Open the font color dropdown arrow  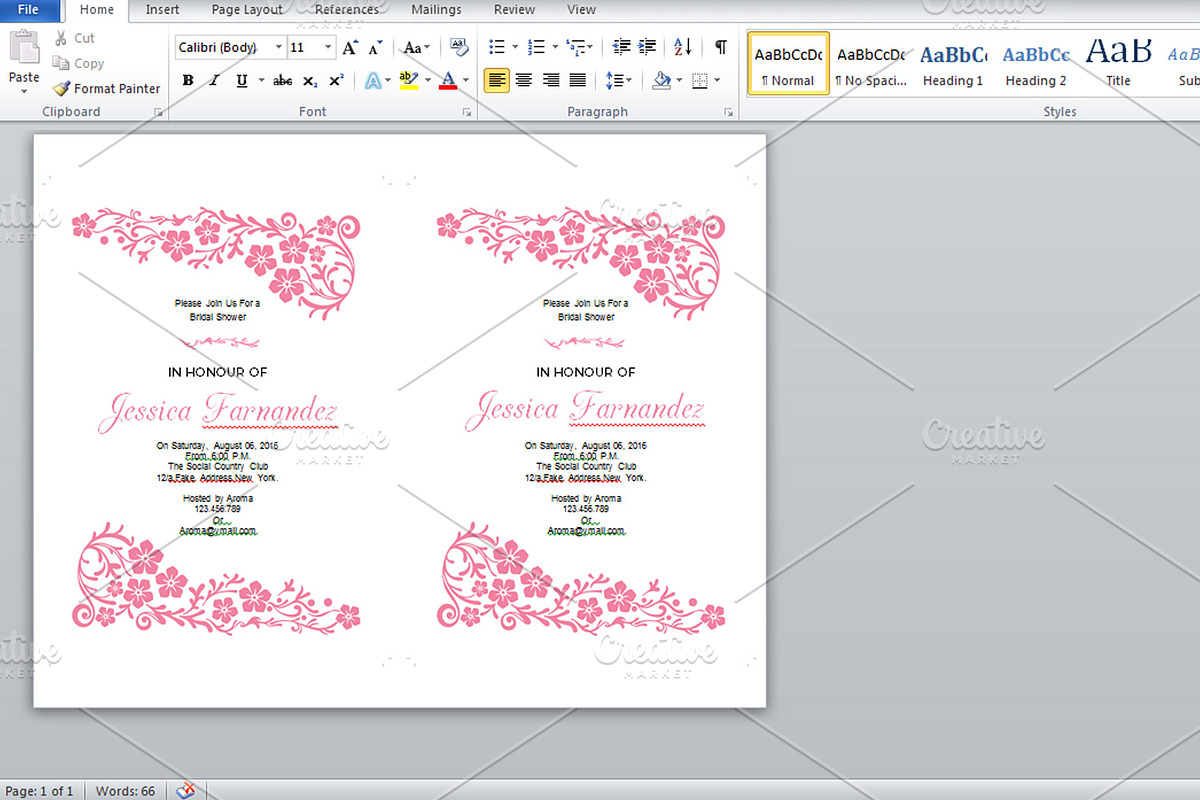(466, 80)
